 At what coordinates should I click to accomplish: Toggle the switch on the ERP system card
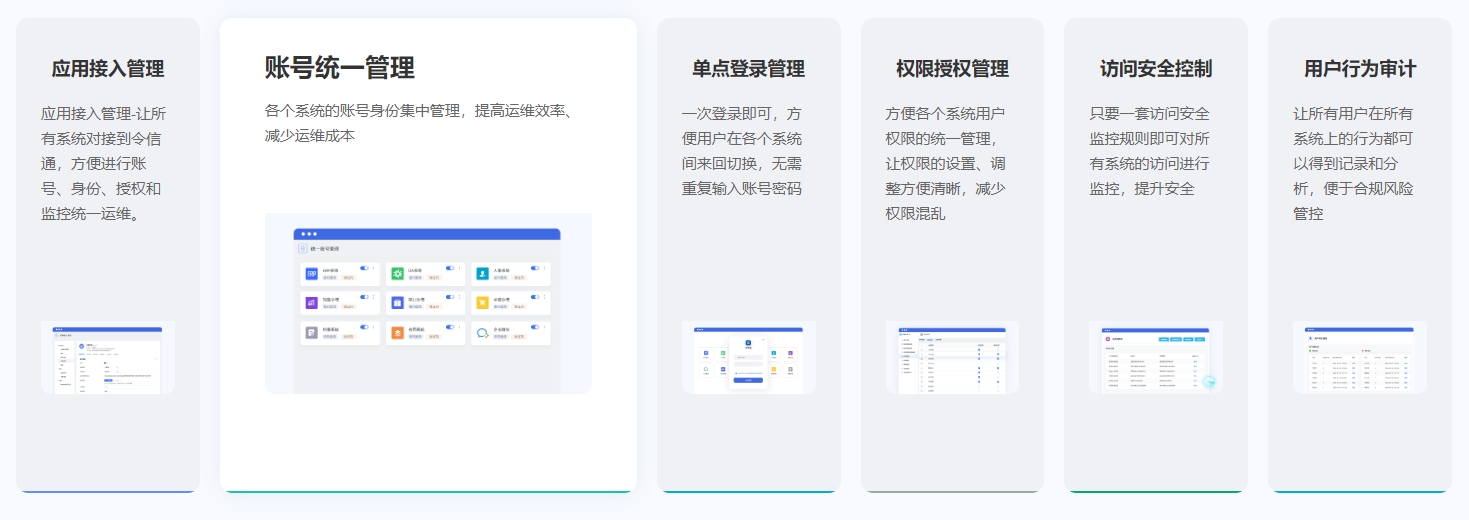(x=364, y=268)
